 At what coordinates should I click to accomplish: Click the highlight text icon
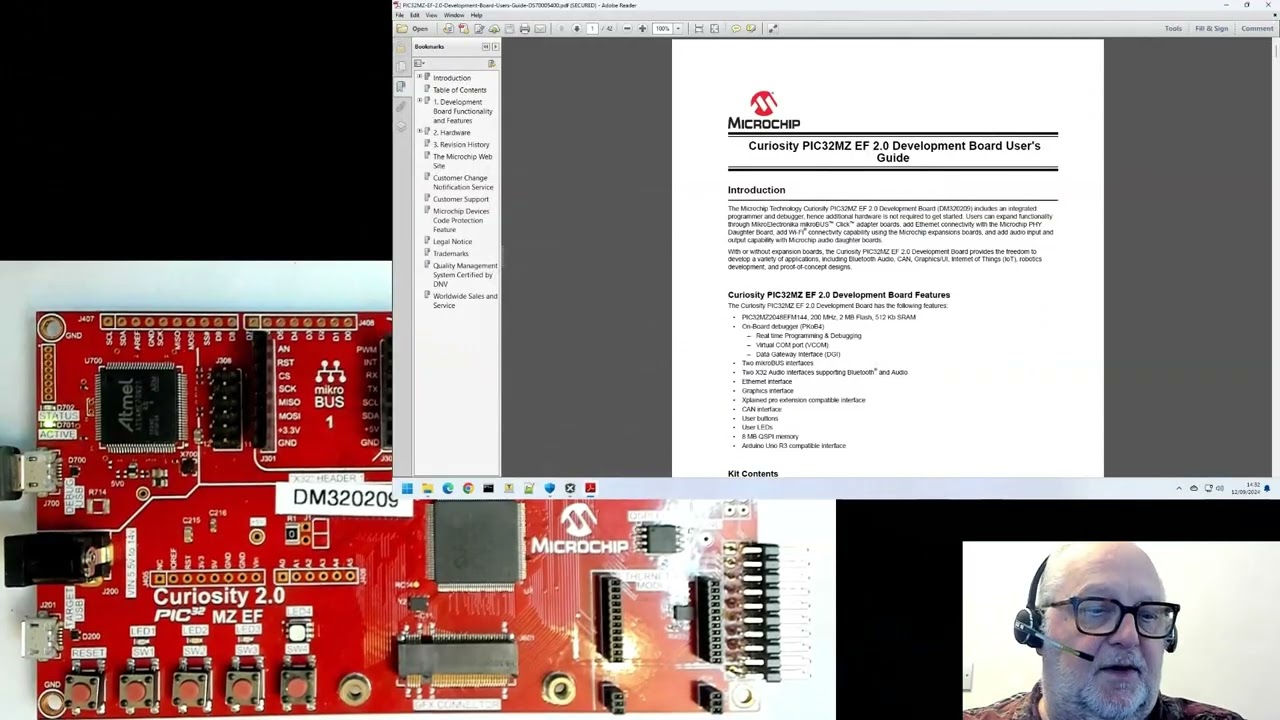click(751, 29)
